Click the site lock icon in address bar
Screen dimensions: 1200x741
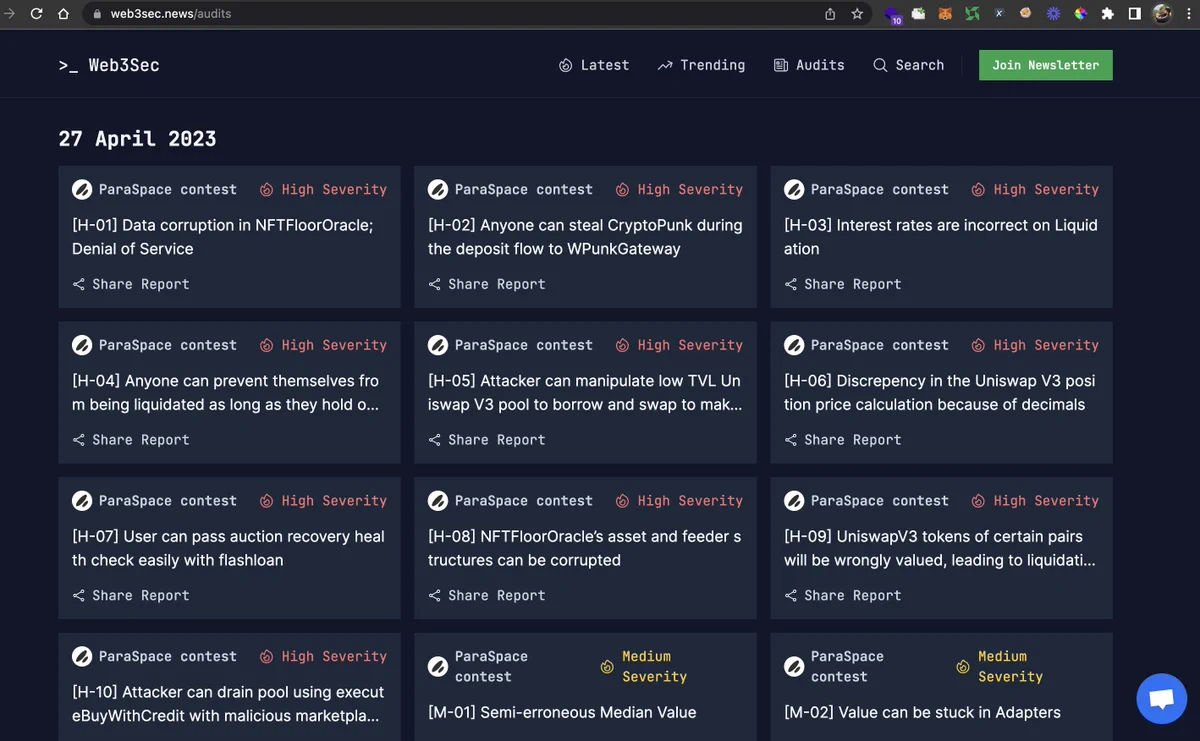click(x=97, y=14)
